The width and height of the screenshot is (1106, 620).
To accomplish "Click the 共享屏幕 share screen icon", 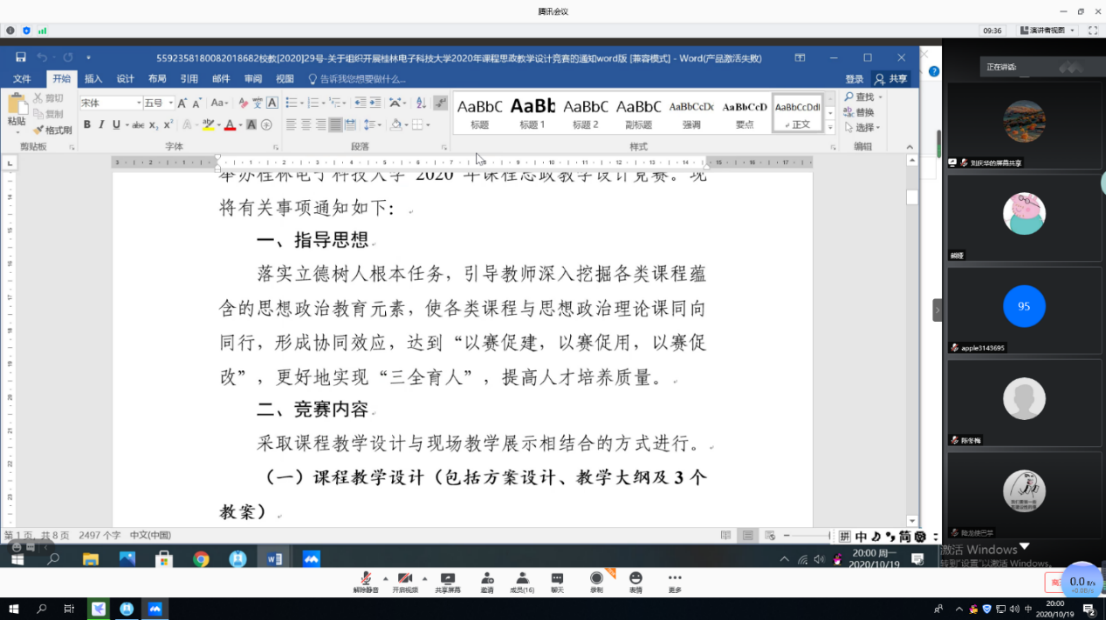I will pos(447,579).
